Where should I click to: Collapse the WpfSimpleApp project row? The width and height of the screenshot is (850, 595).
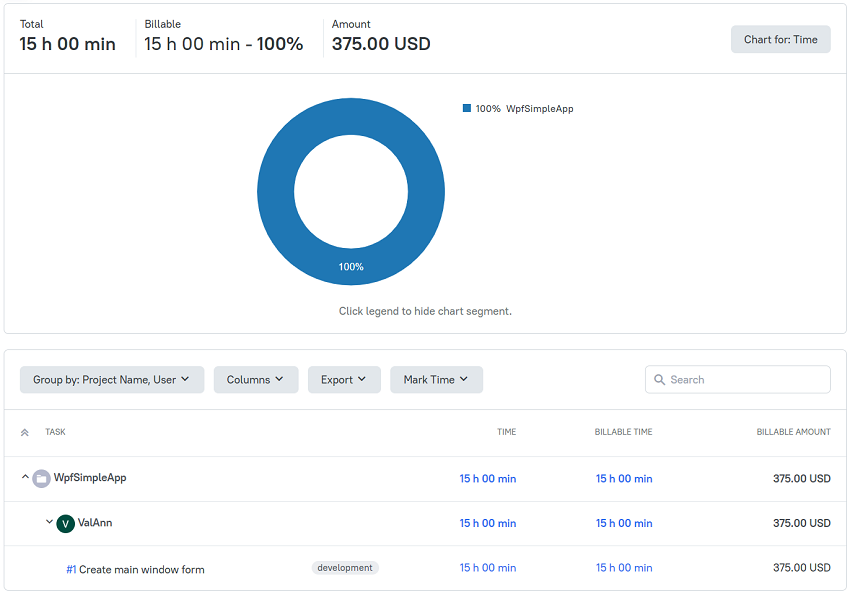click(25, 477)
